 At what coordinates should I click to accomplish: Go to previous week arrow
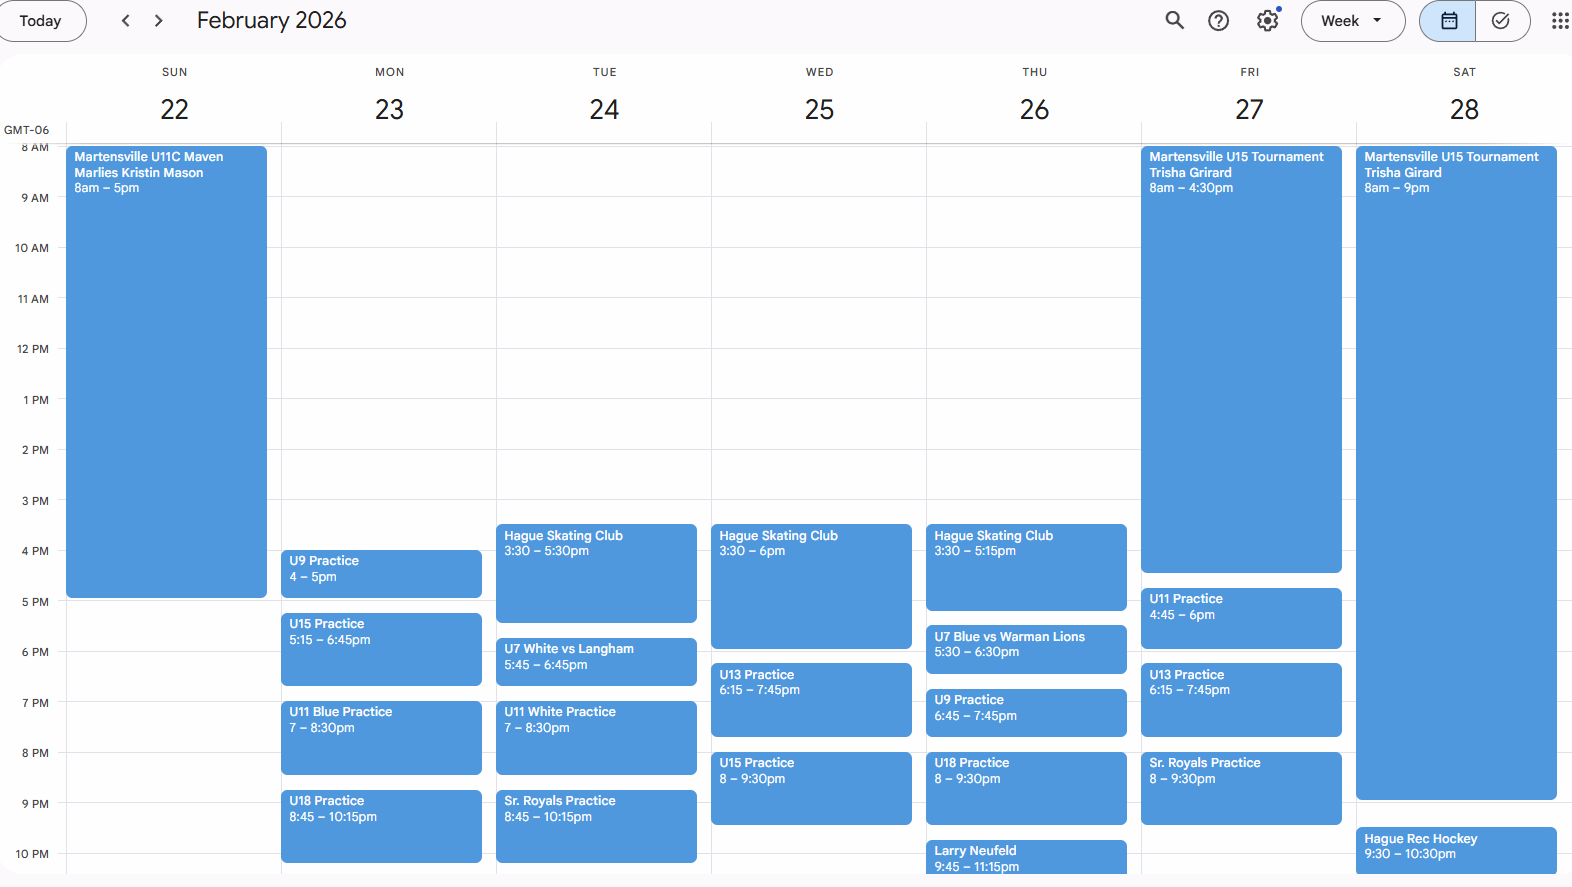pyautogui.click(x=126, y=21)
